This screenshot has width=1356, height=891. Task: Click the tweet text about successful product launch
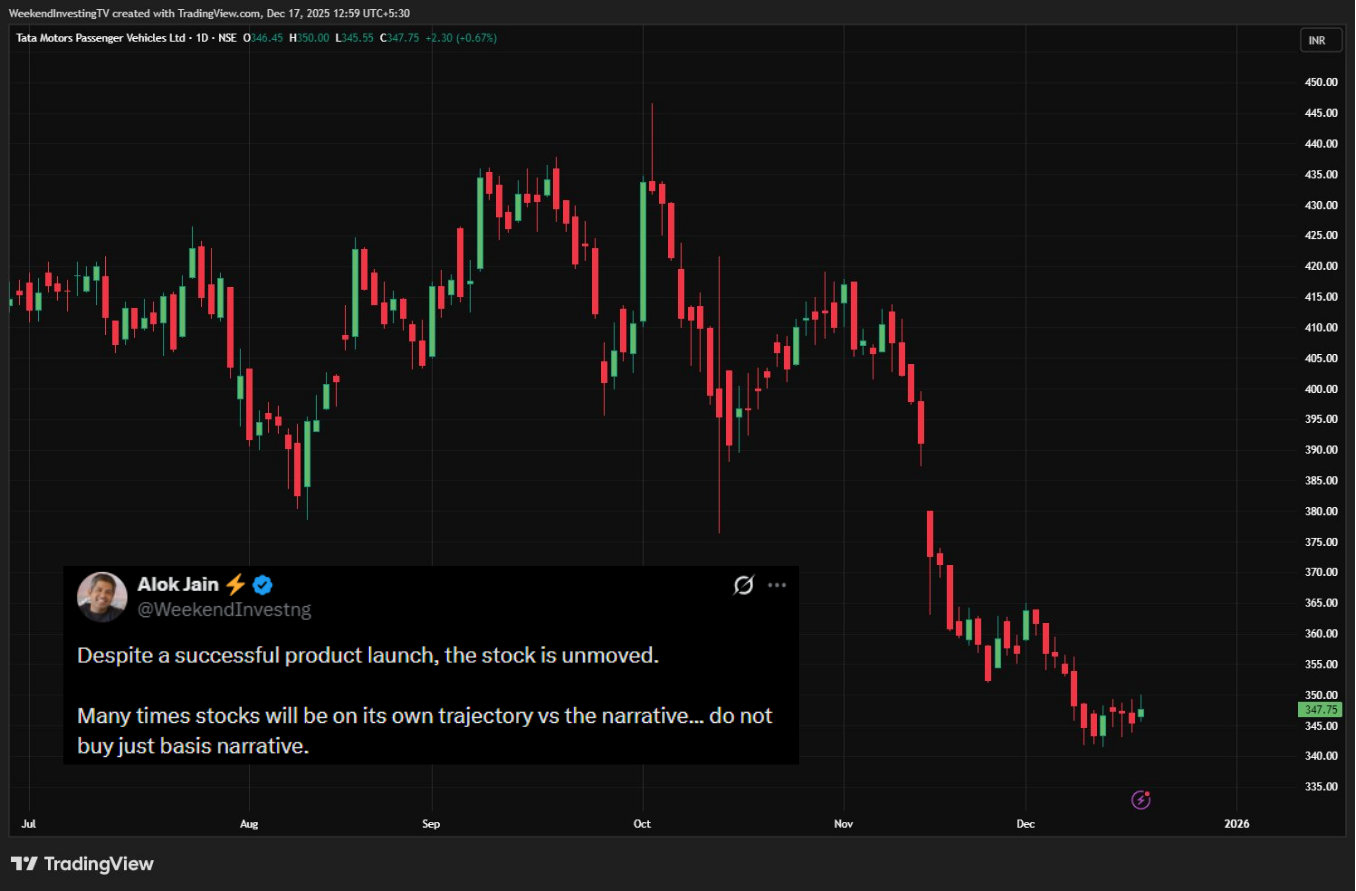pyautogui.click(x=369, y=657)
